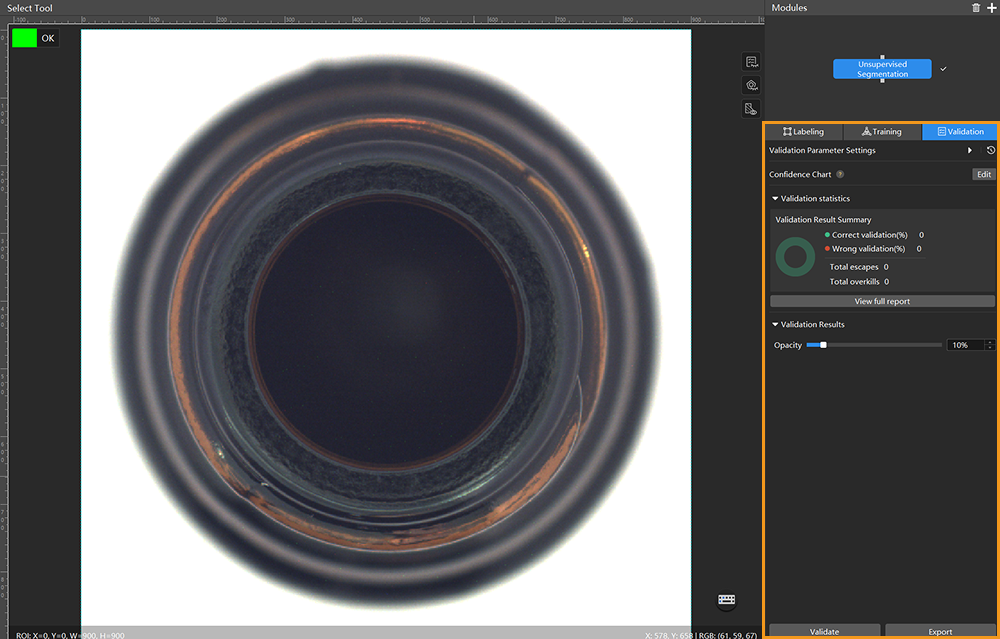Image resolution: width=1000 pixels, height=639 pixels.
Task: Collapse the Validation statistics section
Action: click(x=775, y=198)
